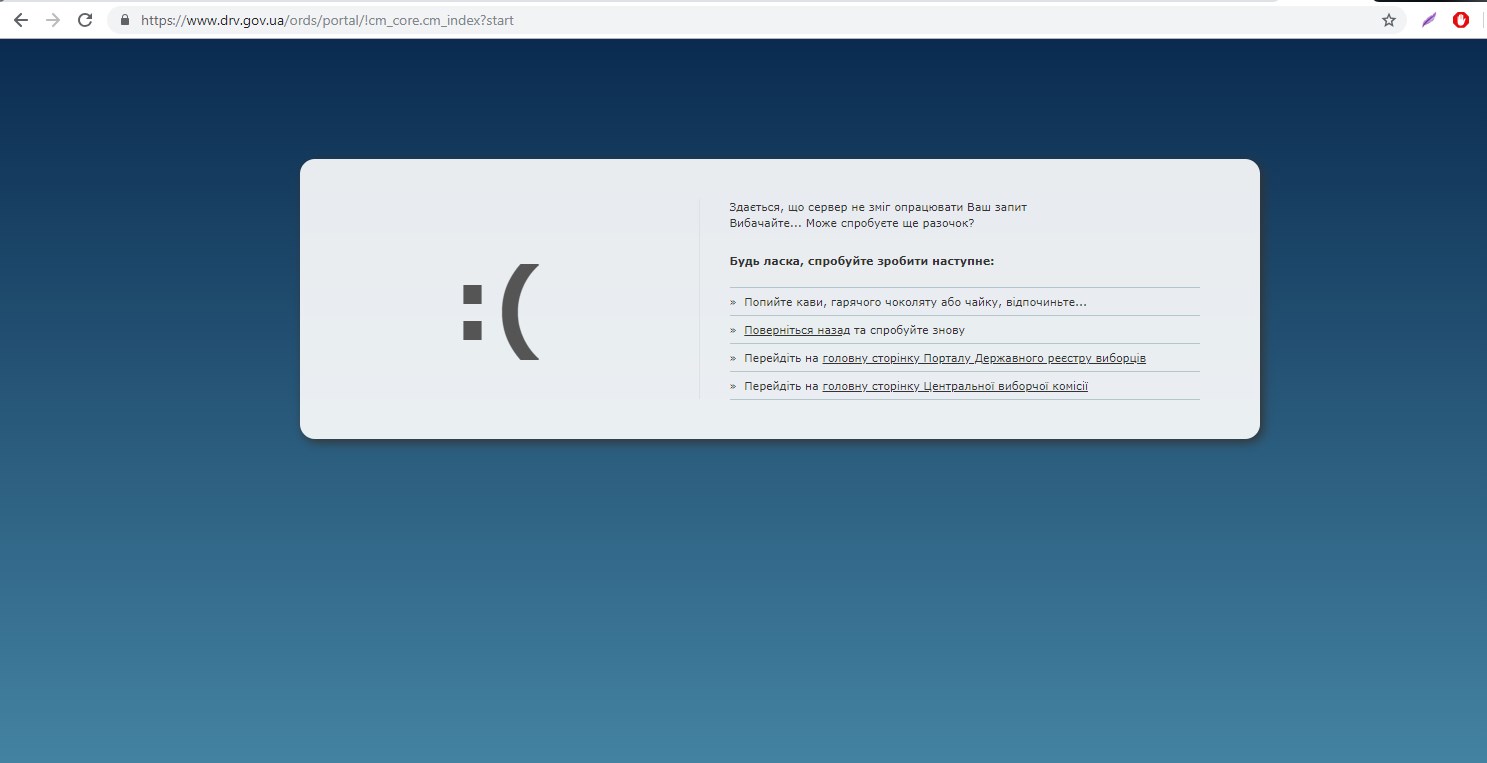Open the red stop-hand adblock extension
Image resolution: width=1487 pixels, height=763 pixels.
click(x=1460, y=20)
